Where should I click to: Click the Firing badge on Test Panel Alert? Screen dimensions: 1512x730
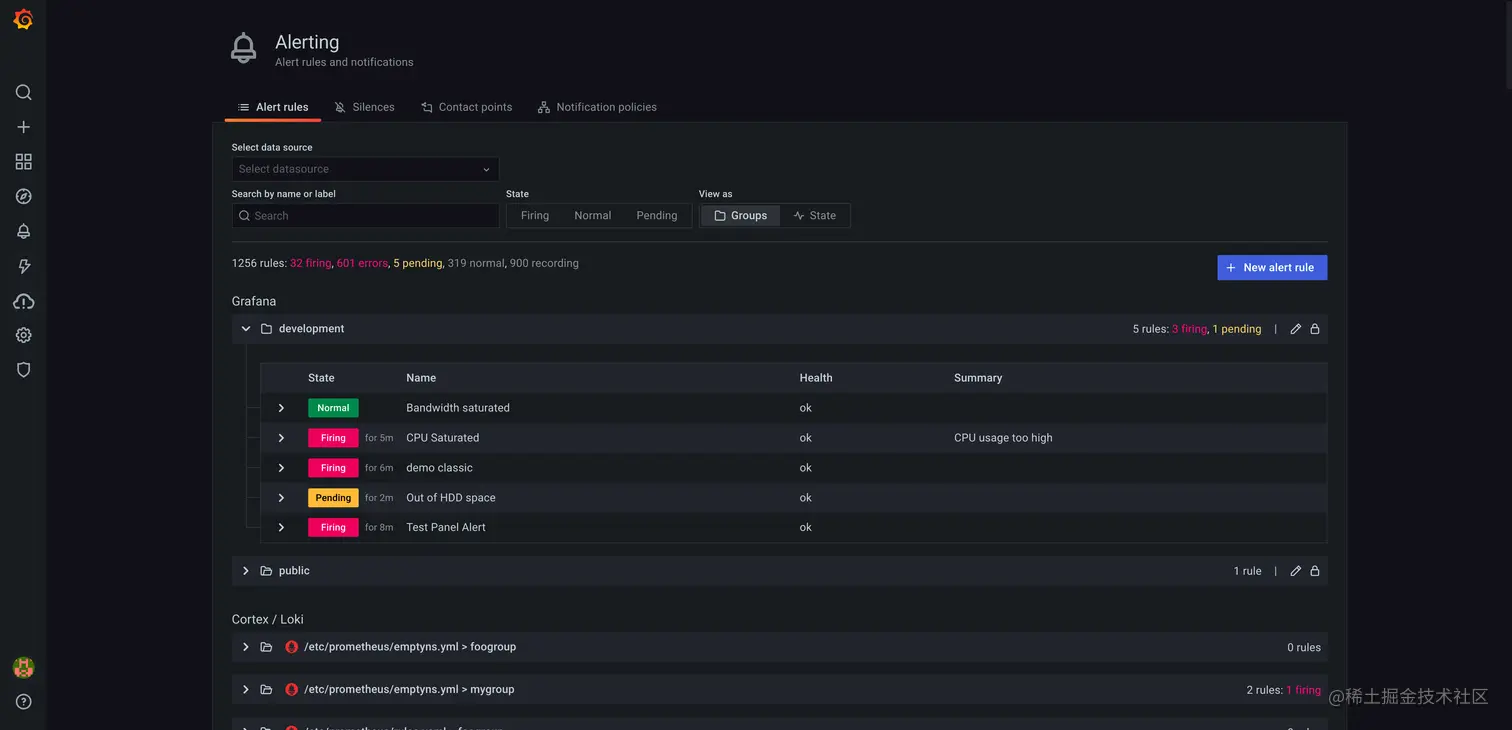[333, 528]
